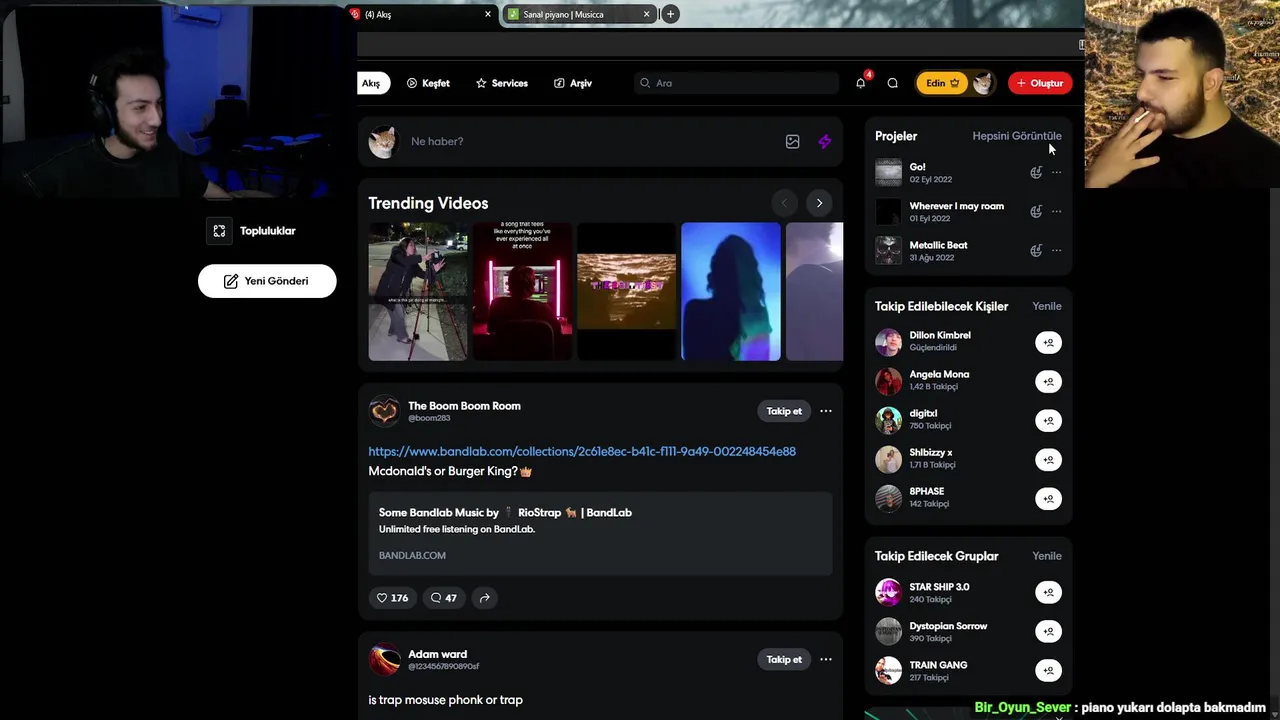Open Adam ward profile avatar
This screenshot has width=1280, height=720.
pyautogui.click(x=384, y=660)
